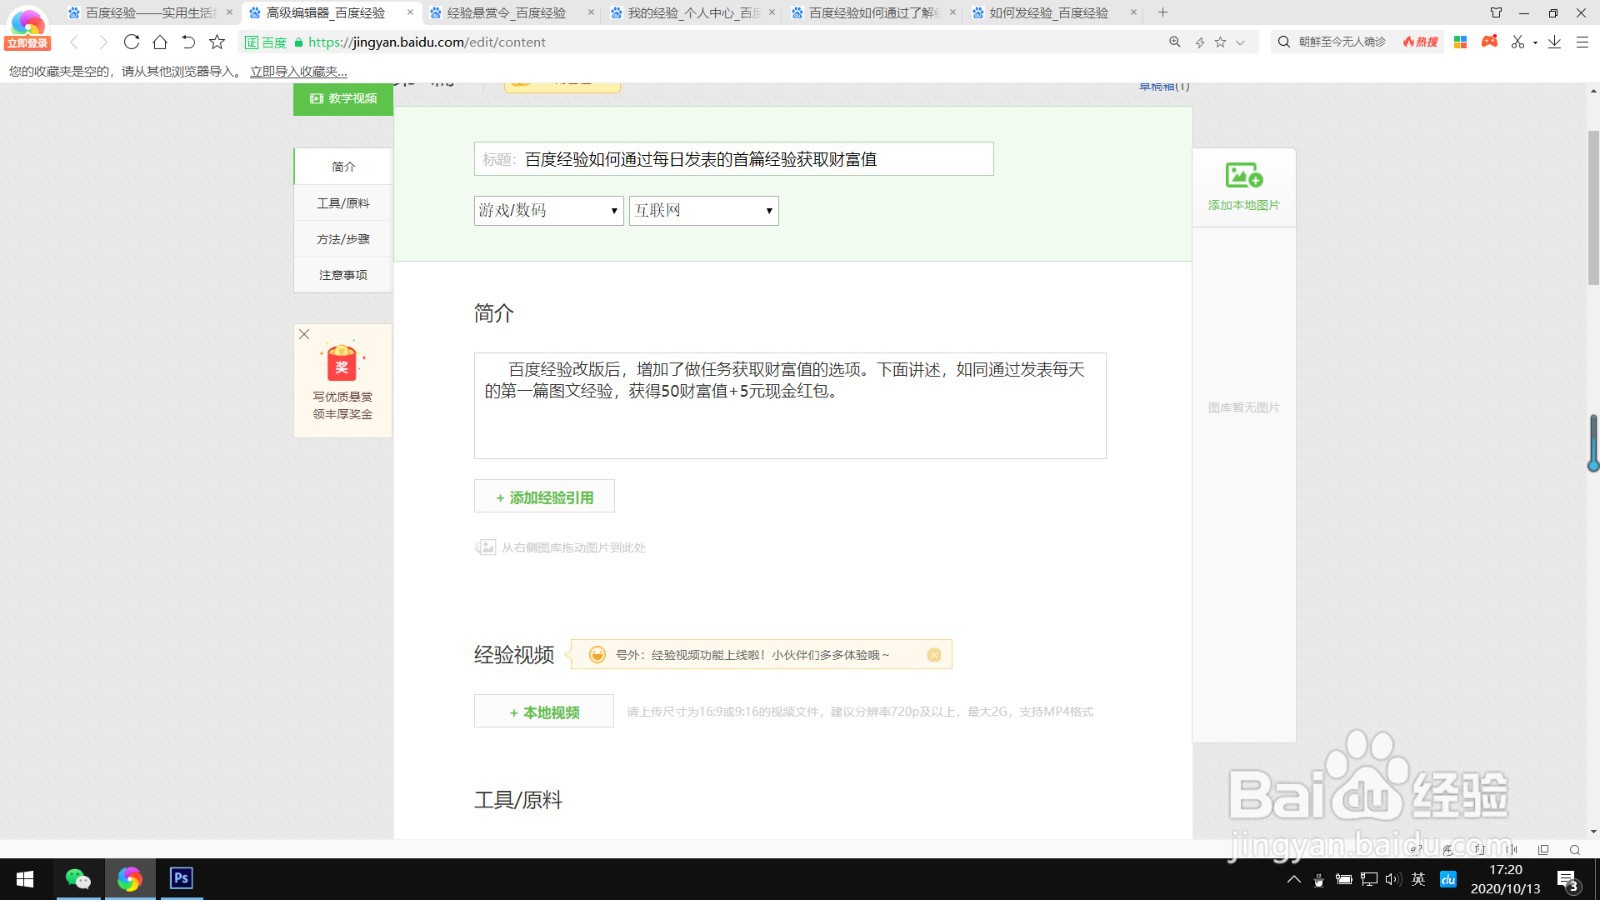Click the 立即登录 login avatar

pyautogui.click(x=27, y=28)
